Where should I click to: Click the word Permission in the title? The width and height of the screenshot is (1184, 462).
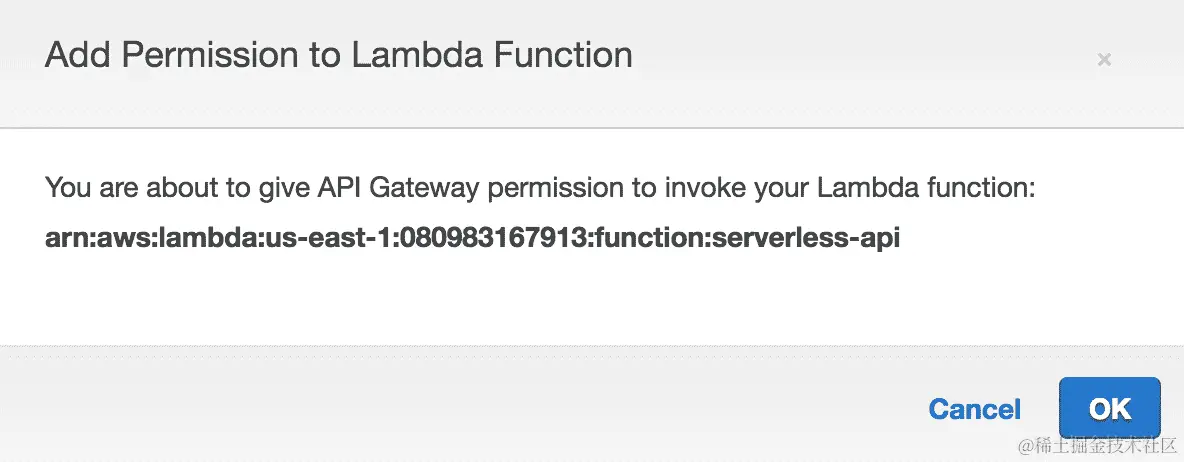(x=215, y=55)
